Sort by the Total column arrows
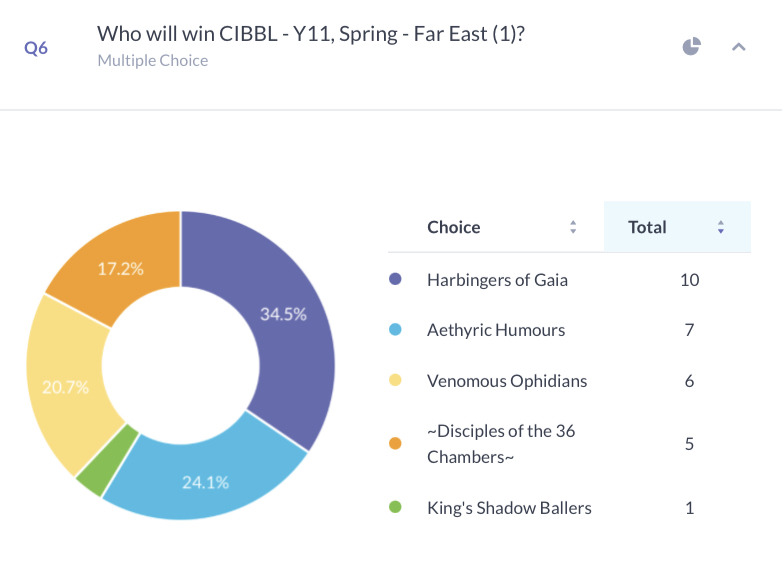Image resolution: width=782 pixels, height=563 pixels. 721,227
